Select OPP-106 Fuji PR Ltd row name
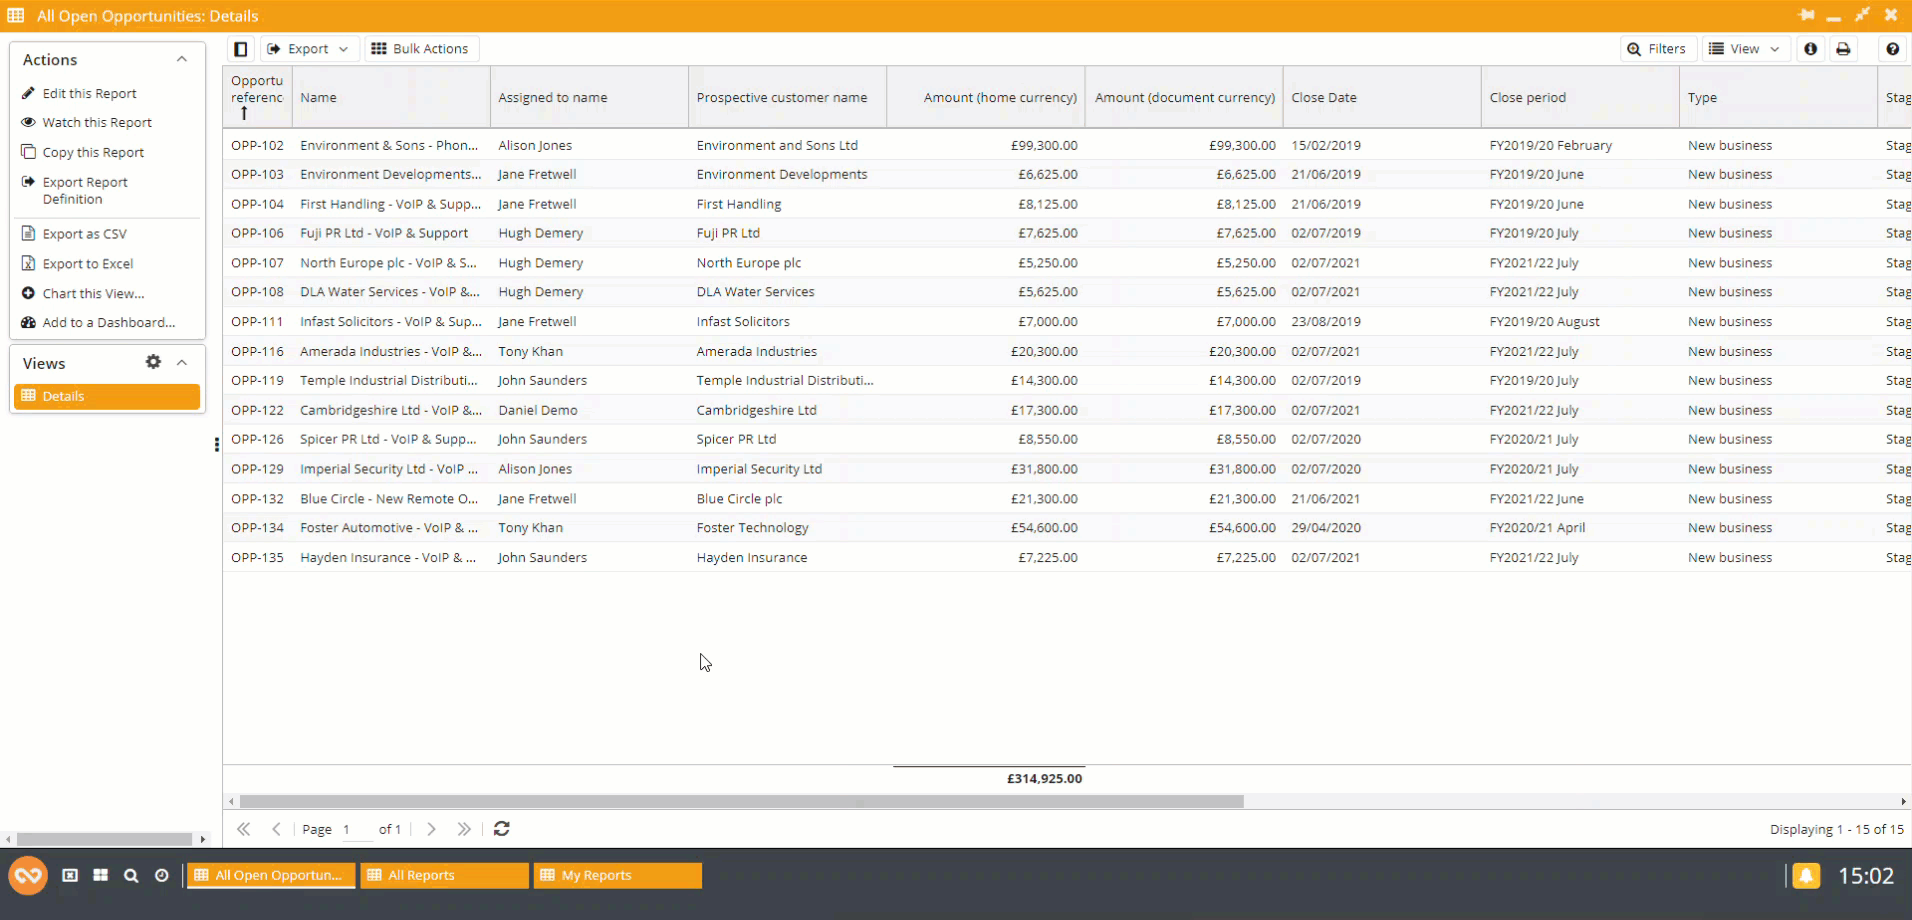This screenshot has width=1912, height=920. point(384,233)
